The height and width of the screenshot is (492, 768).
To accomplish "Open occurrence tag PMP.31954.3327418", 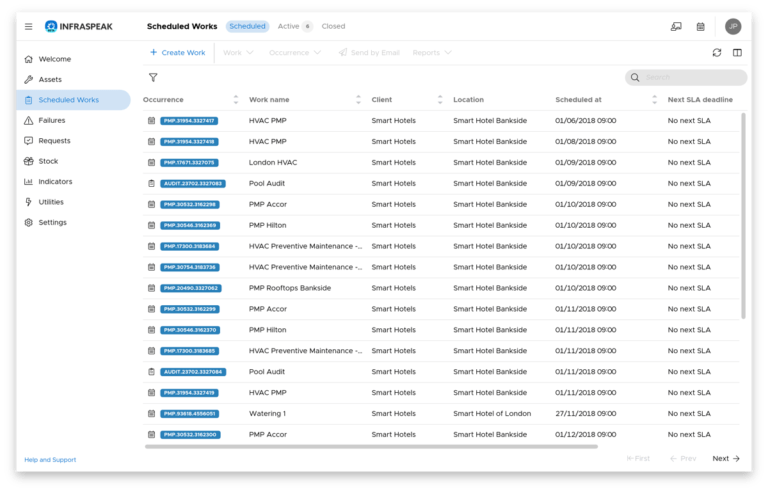I will tap(189, 142).
